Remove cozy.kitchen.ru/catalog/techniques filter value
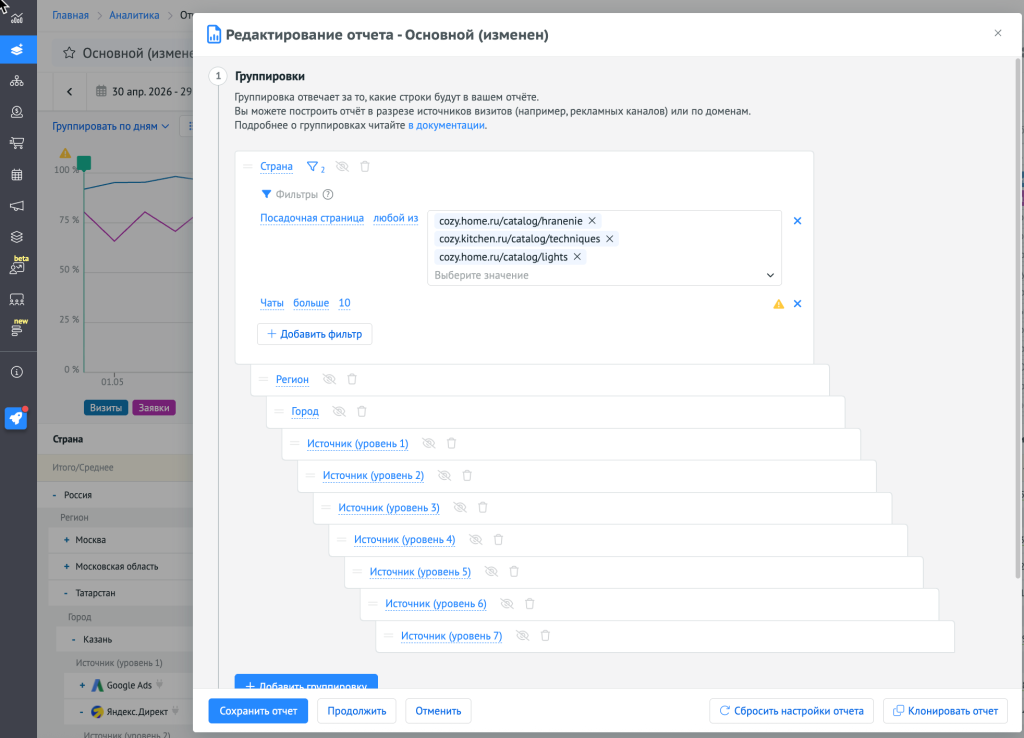This screenshot has width=1024, height=738. tap(609, 238)
